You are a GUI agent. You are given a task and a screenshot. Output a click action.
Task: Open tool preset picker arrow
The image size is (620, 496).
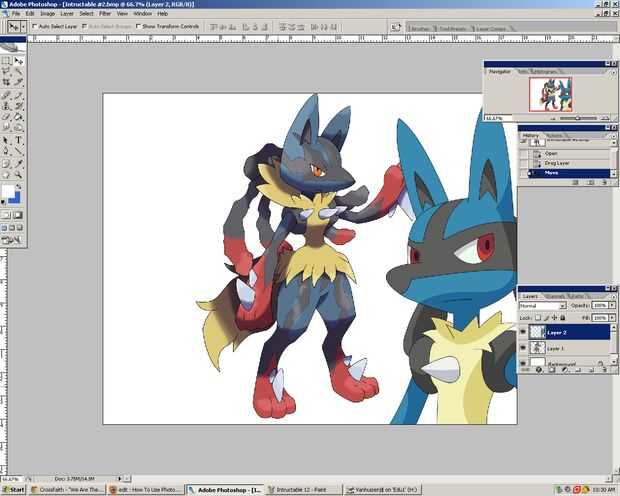click(24, 27)
